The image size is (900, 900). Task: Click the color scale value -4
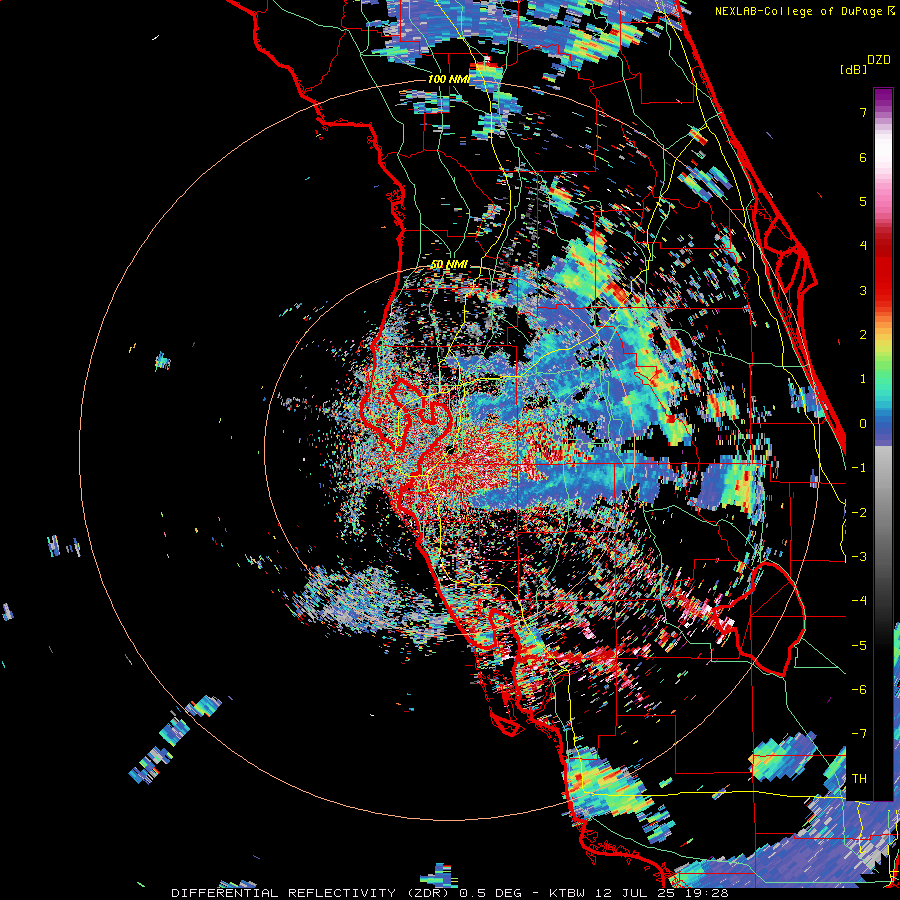(x=859, y=601)
